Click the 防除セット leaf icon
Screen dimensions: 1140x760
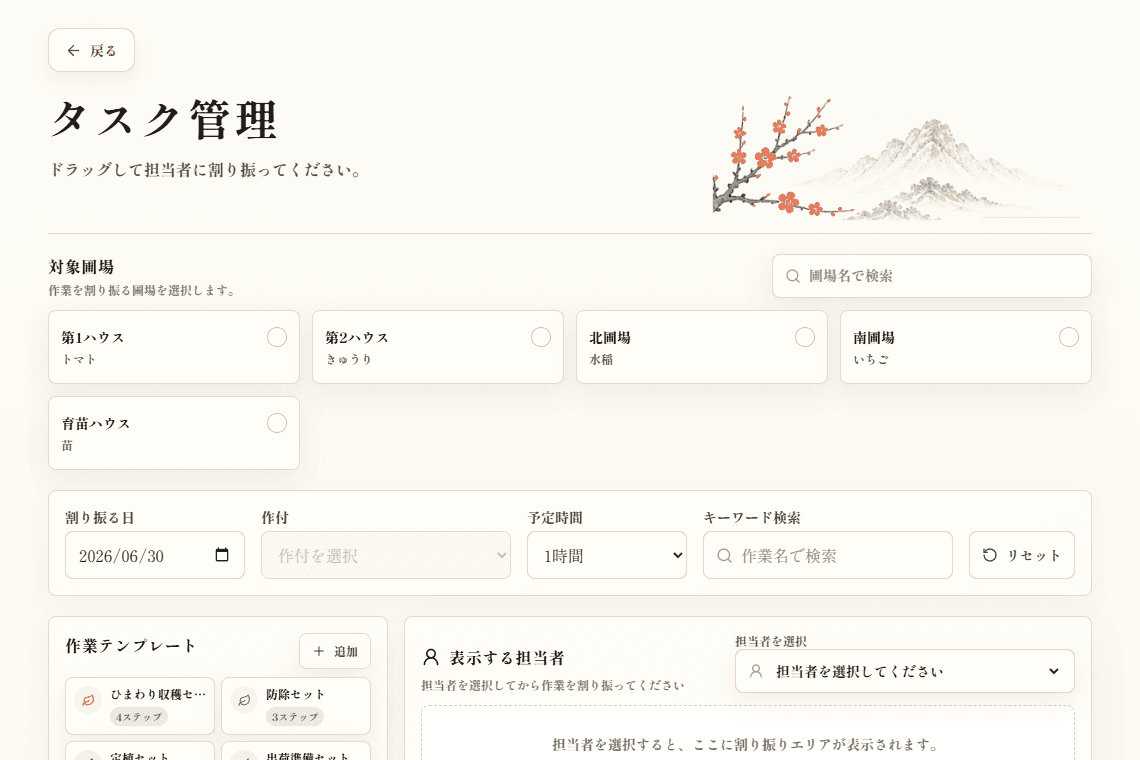[x=244, y=700]
